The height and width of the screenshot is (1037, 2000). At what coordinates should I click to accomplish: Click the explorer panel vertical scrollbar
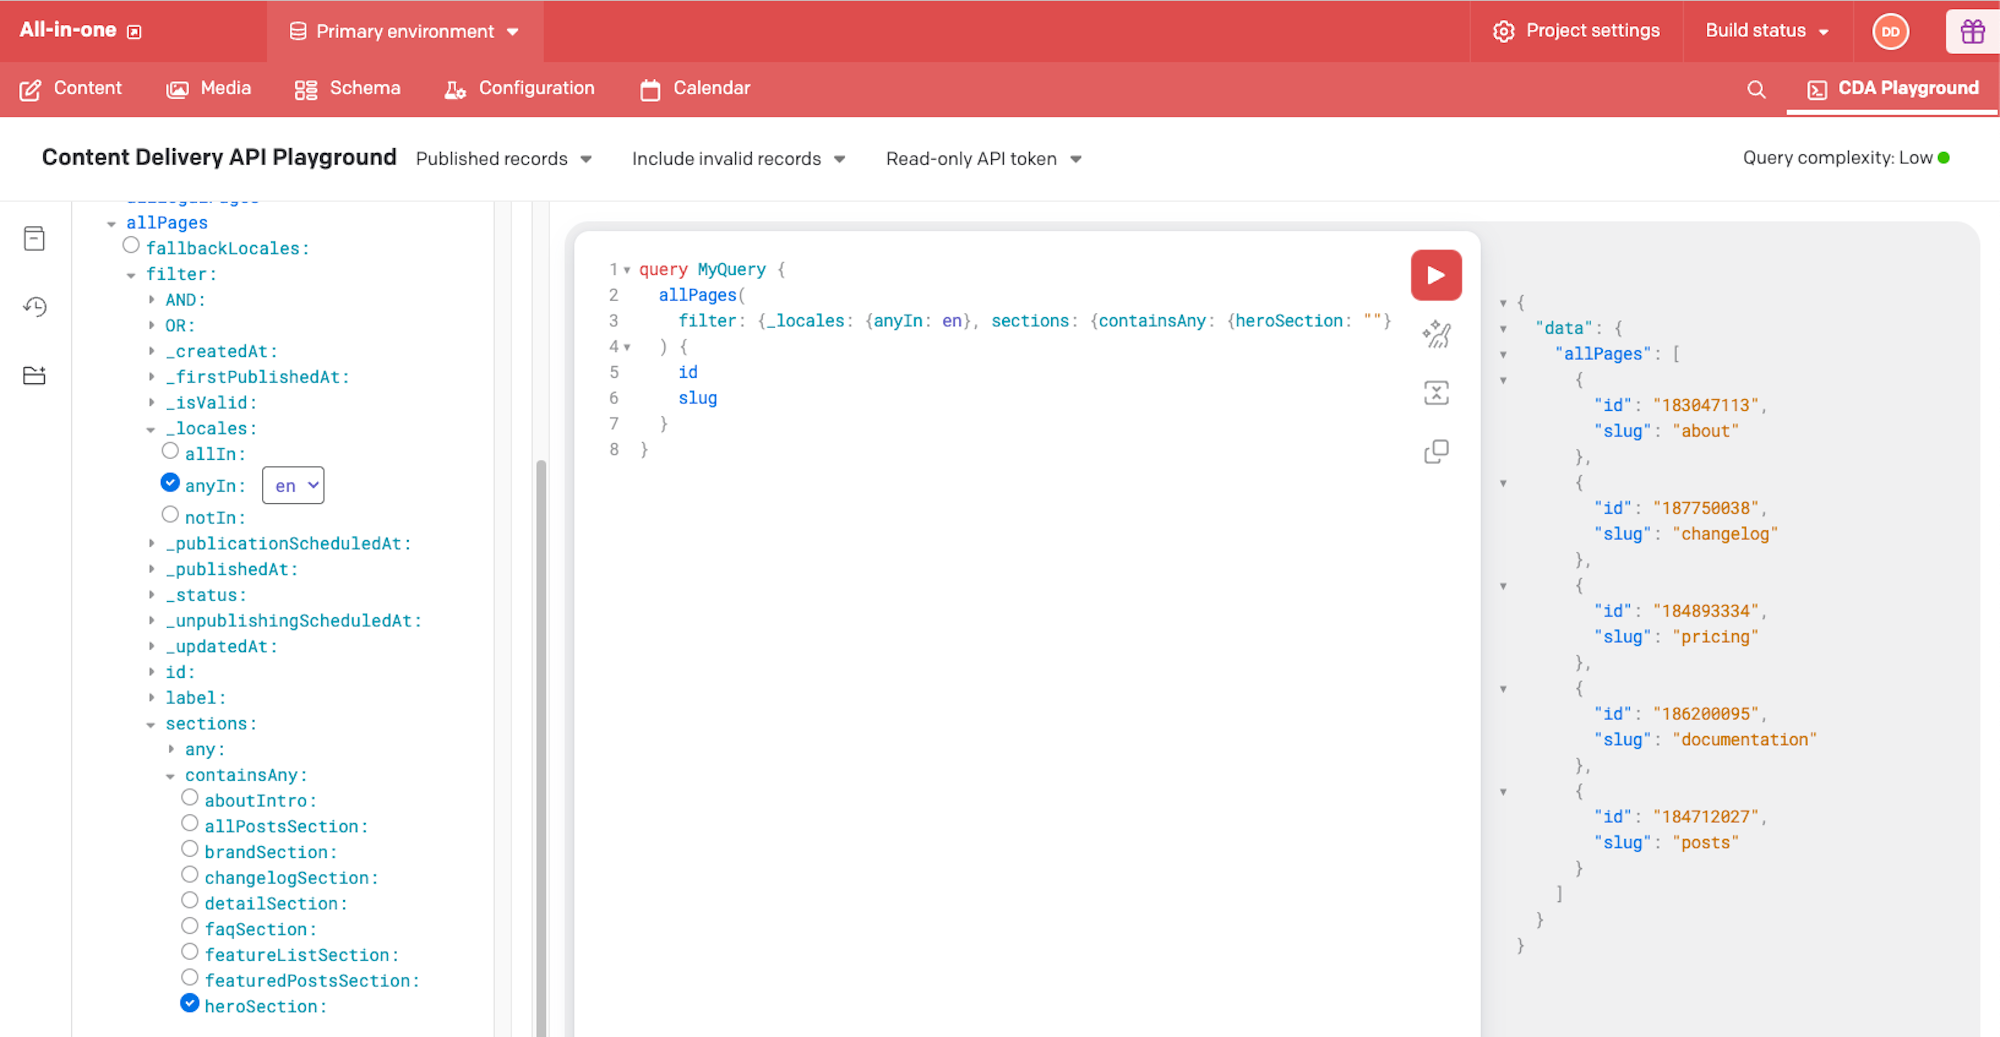(x=541, y=748)
